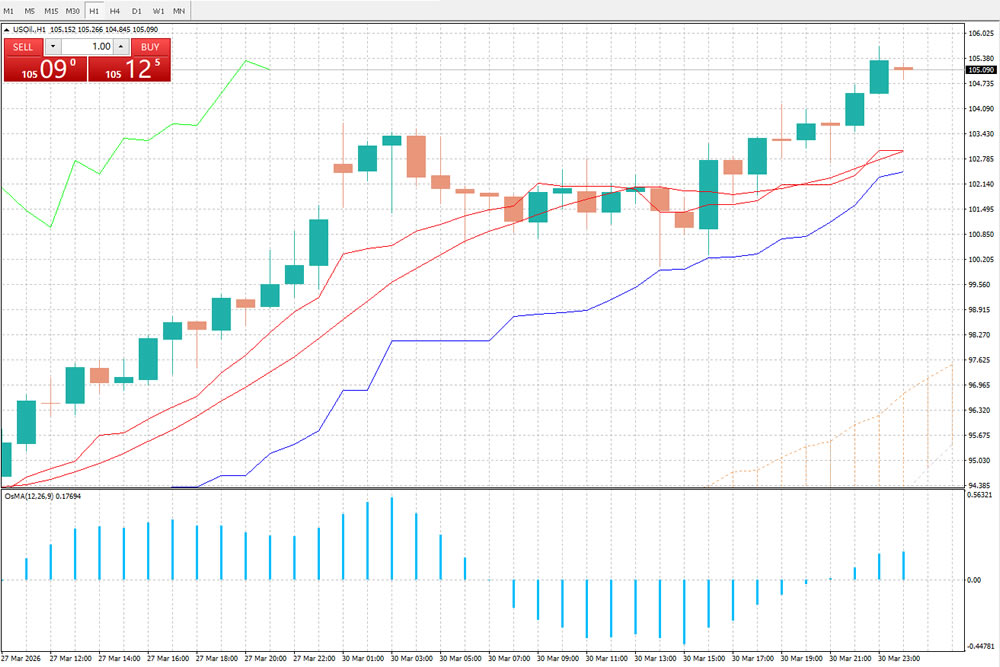Switch to the M1 timeframe
Screen dimensions: 1000x667
coord(9,10)
